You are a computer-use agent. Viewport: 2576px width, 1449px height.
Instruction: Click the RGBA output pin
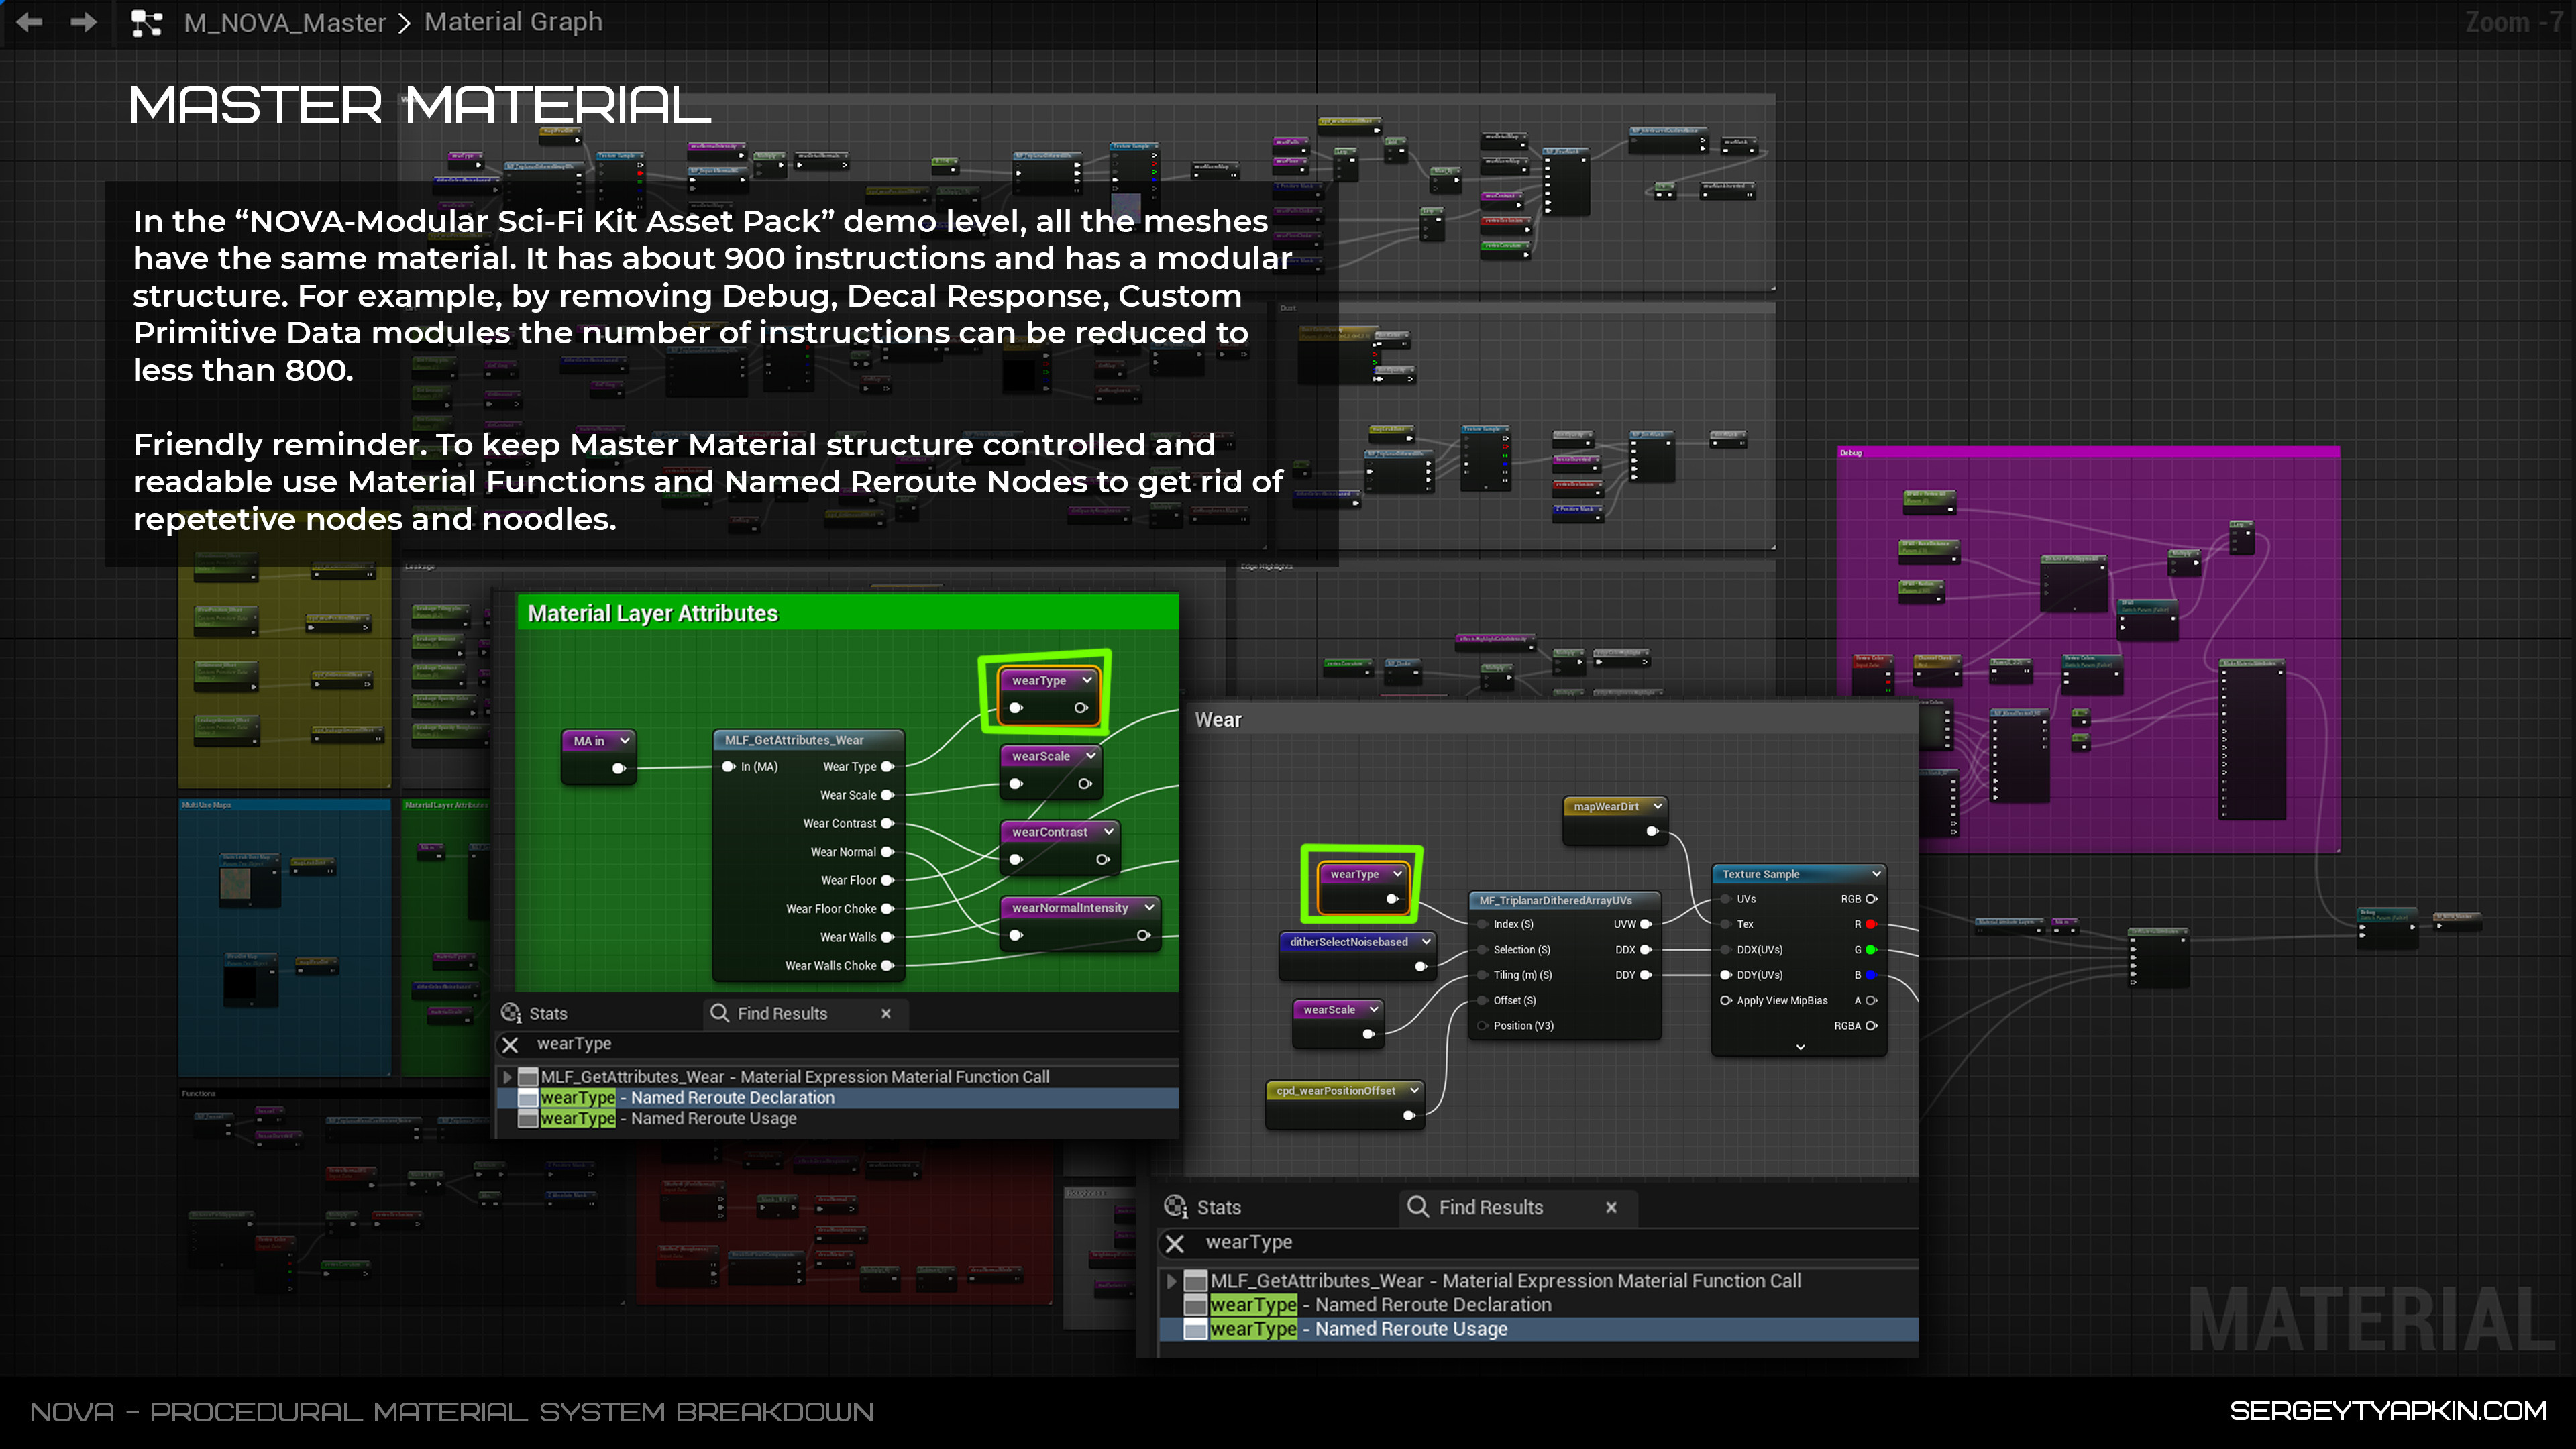(x=1871, y=1026)
